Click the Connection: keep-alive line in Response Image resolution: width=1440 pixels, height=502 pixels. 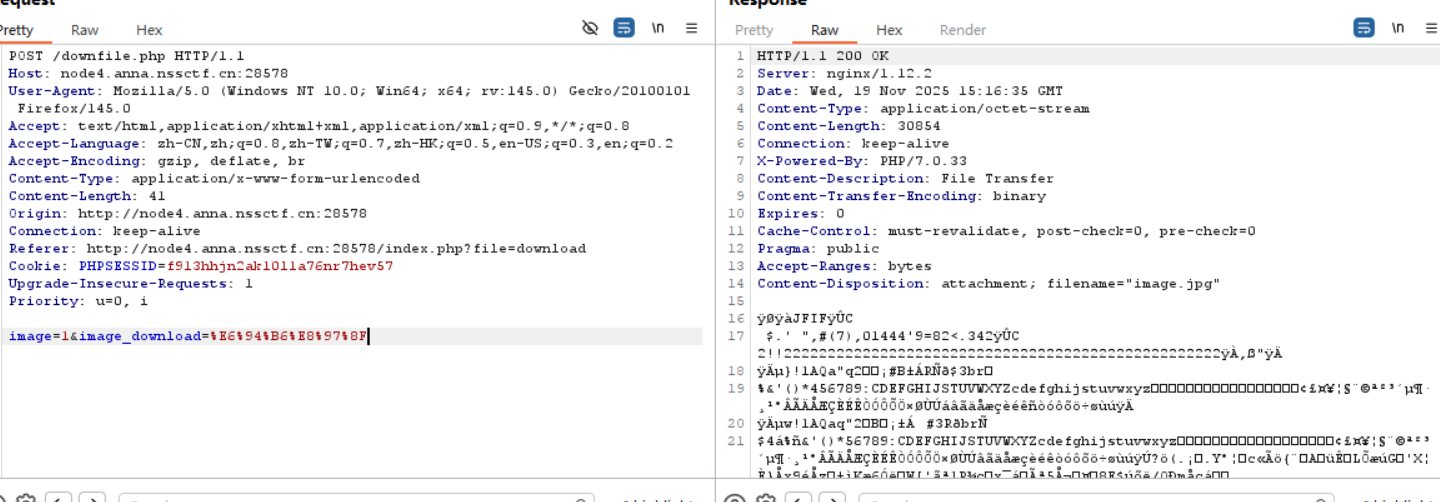[852, 143]
